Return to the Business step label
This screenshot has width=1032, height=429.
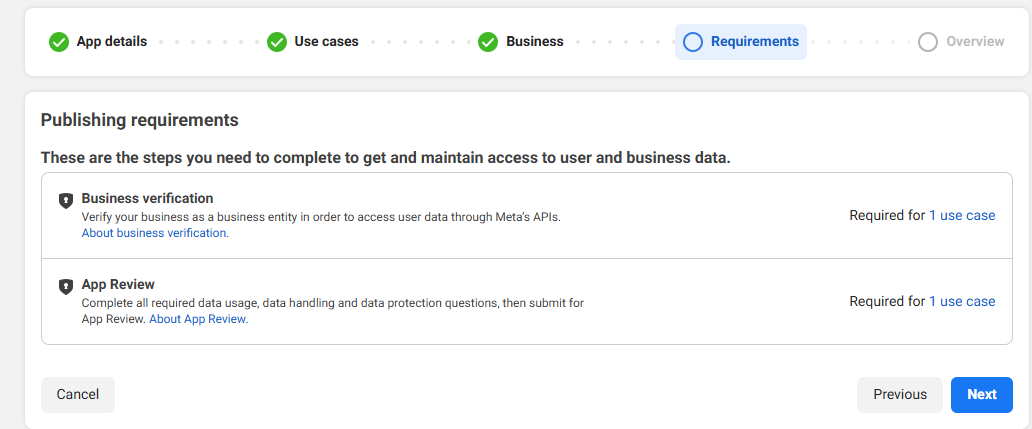534,42
